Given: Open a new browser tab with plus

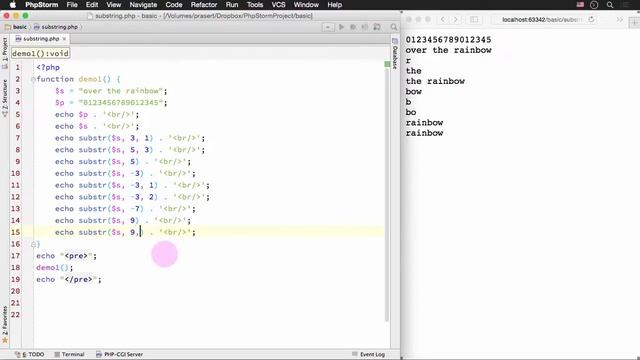Looking at the screenshot, I should (635, 22).
